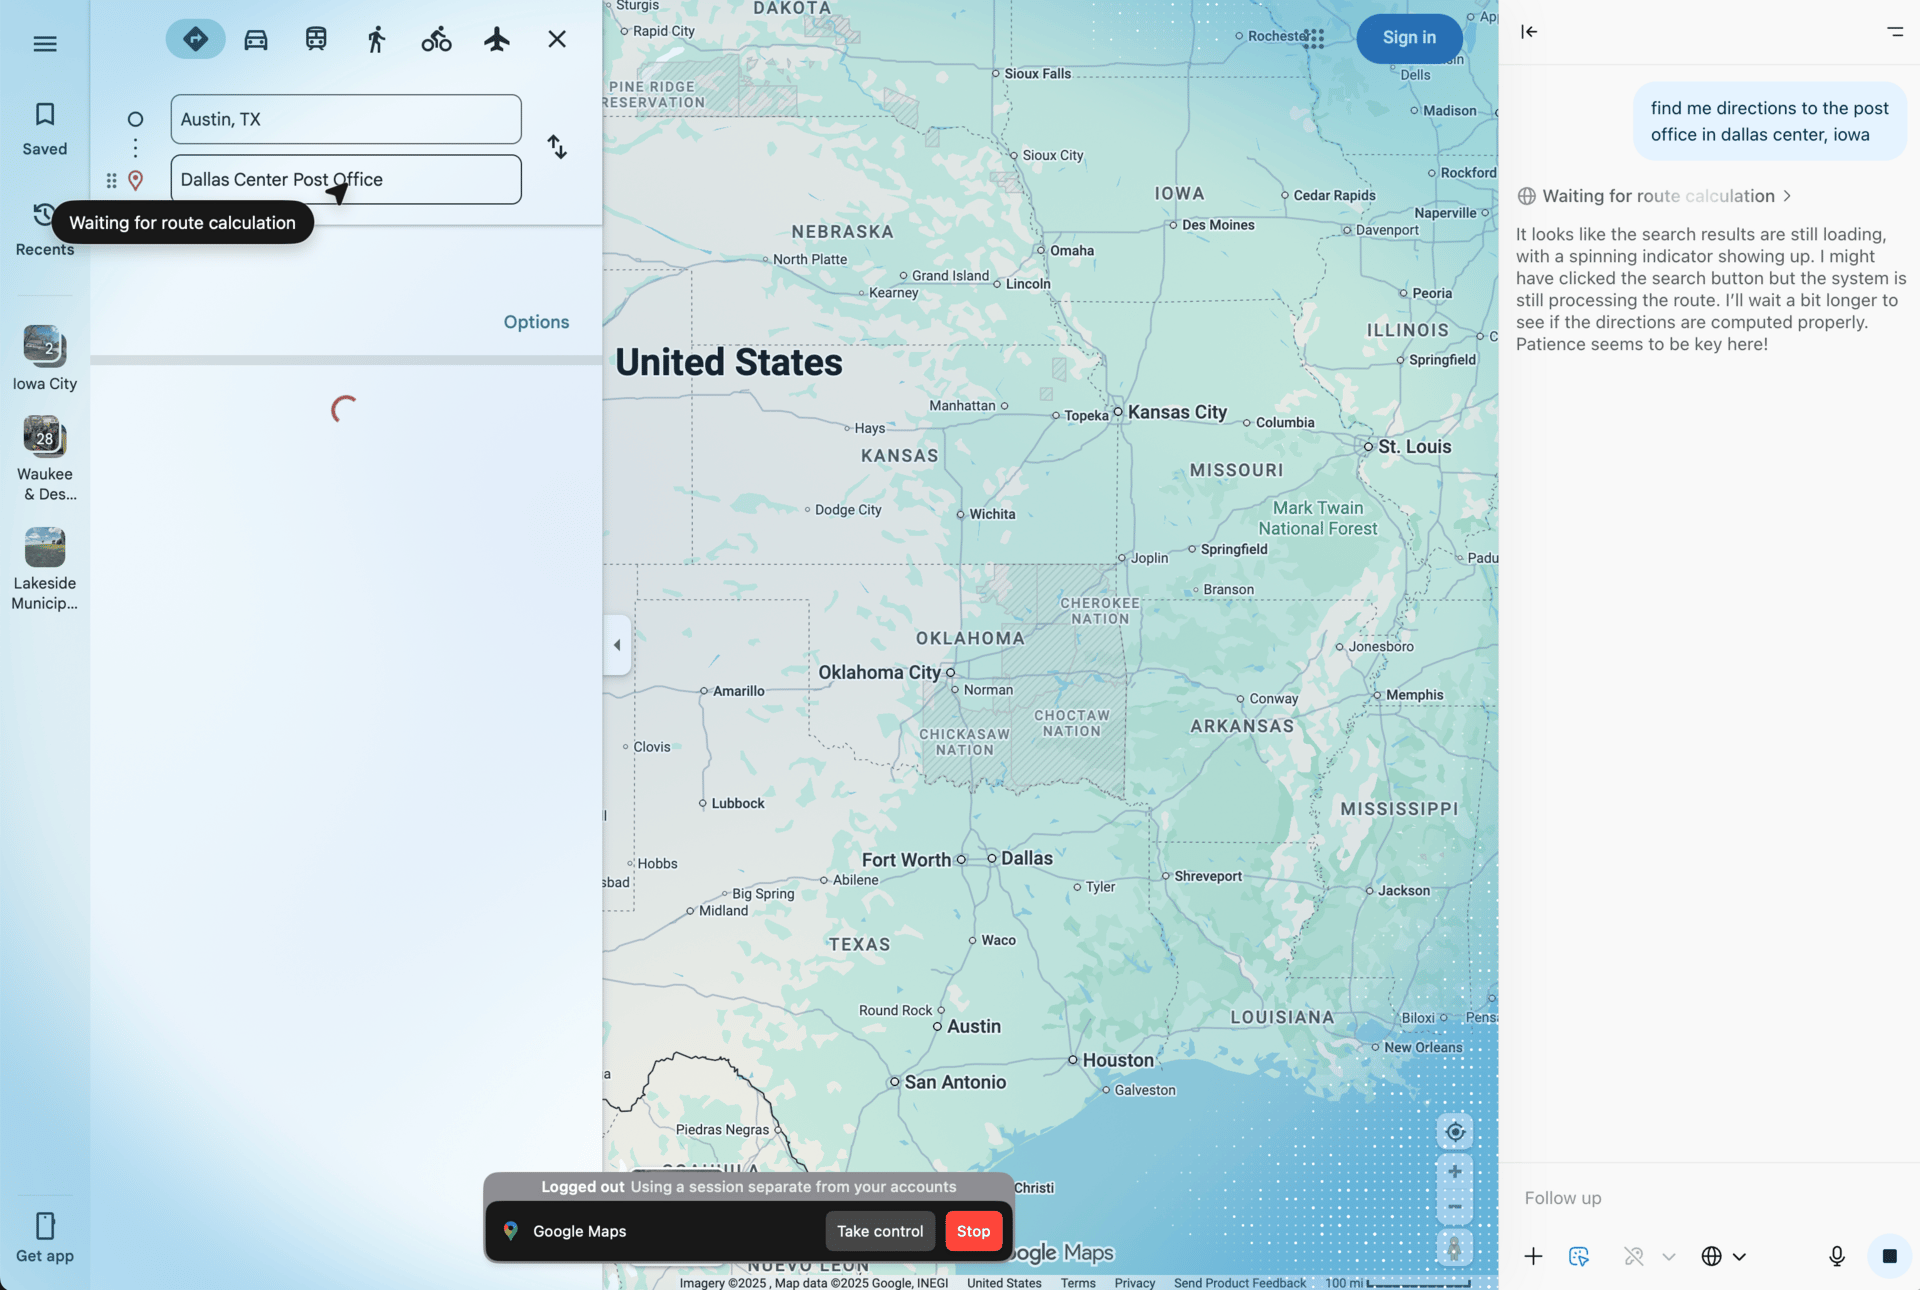Click the Options link for the route

pos(536,322)
